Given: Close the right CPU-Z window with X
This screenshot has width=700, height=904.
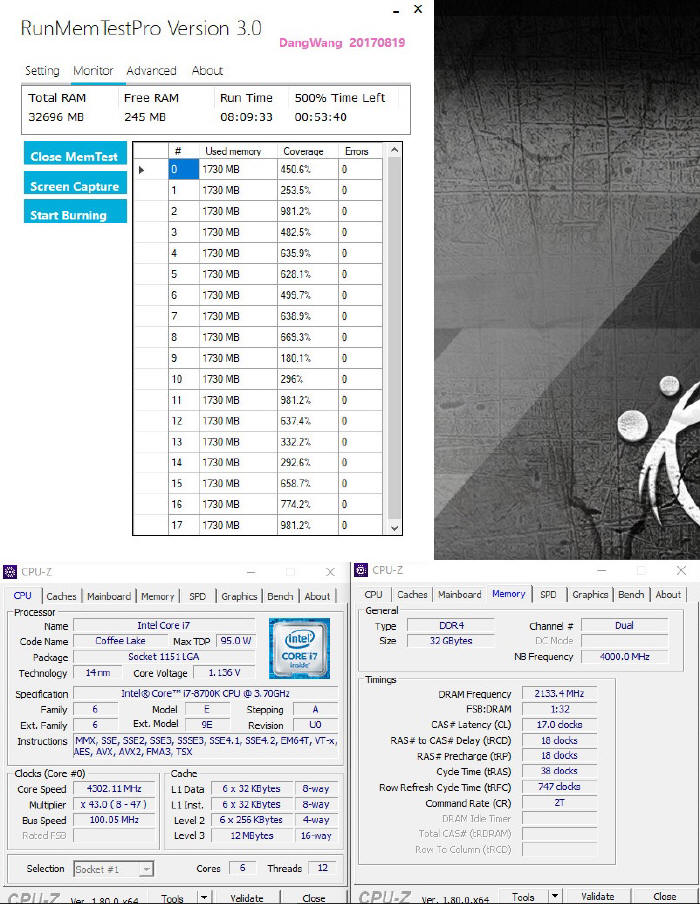Looking at the screenshot, I should (681, 570).
